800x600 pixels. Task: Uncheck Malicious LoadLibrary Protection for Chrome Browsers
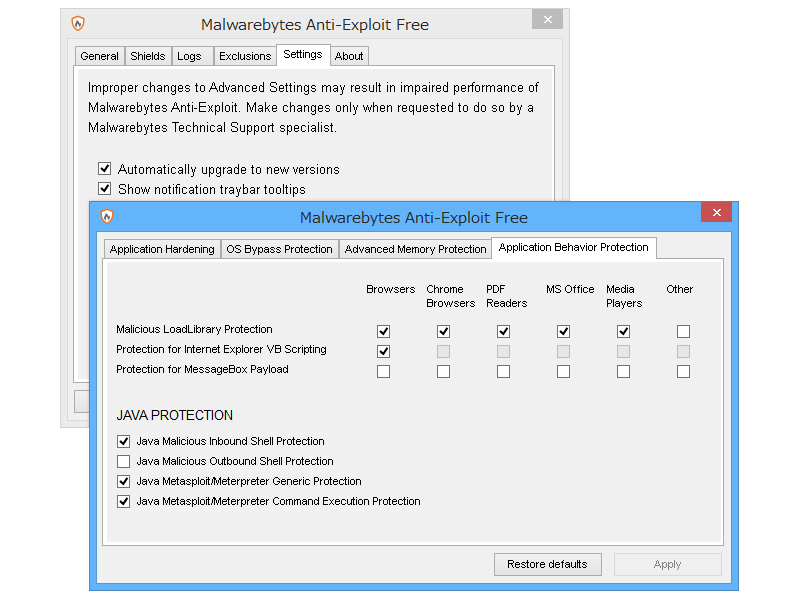[443, 332]
